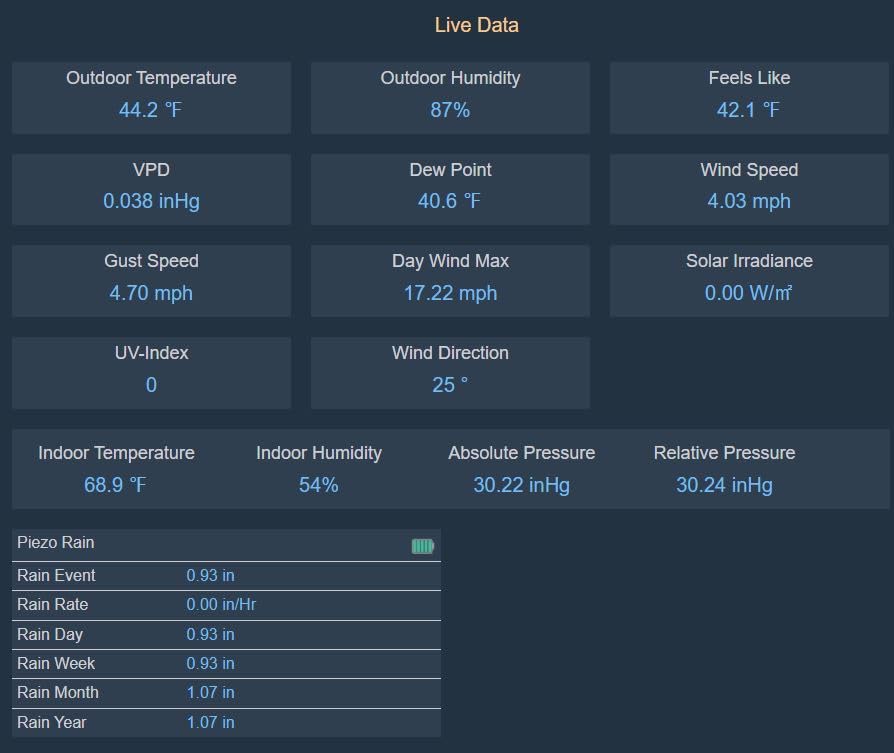Select the Relative Pressure reading
The image size is (894, 753).
point(724,485)
